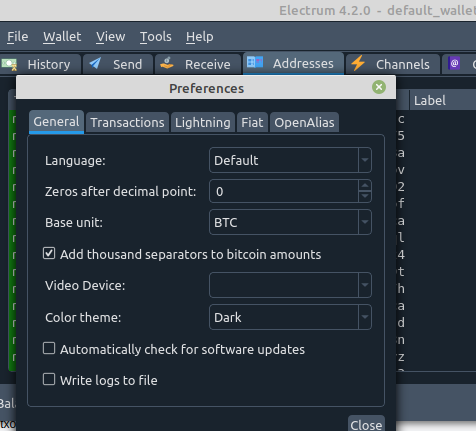Click the Video Device: label text

[x=85, y=285]
